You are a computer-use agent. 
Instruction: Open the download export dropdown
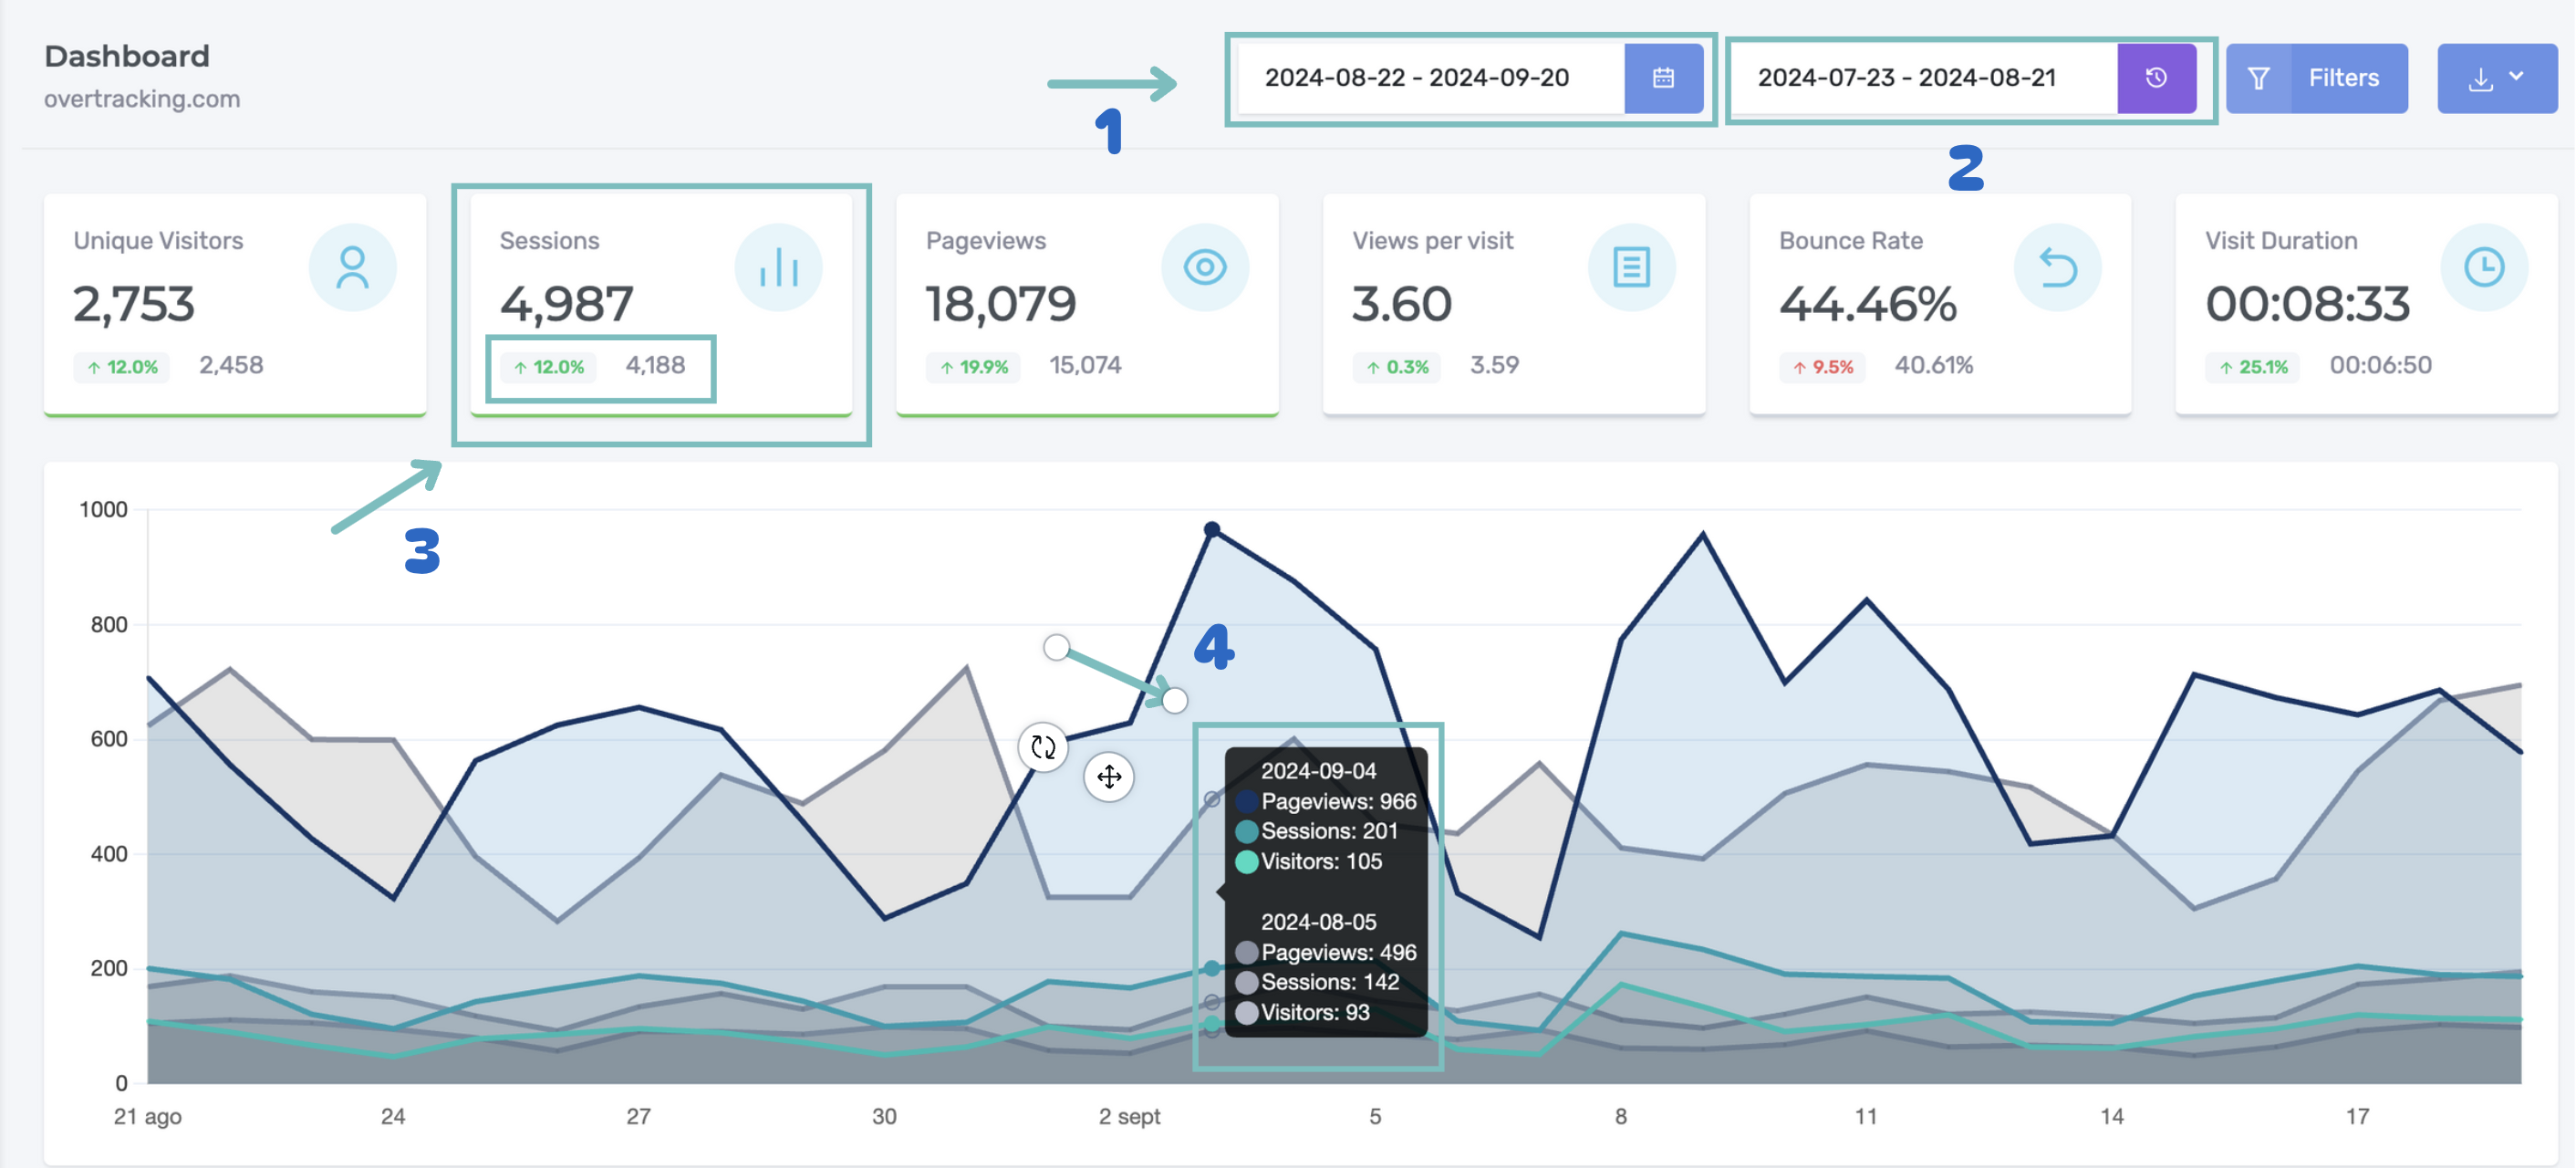coord(2497,78)
